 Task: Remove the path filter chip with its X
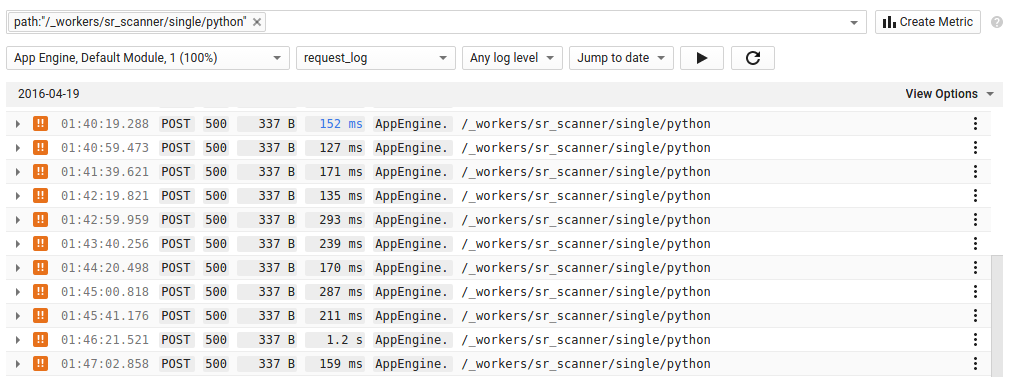(x=257, y=22)
